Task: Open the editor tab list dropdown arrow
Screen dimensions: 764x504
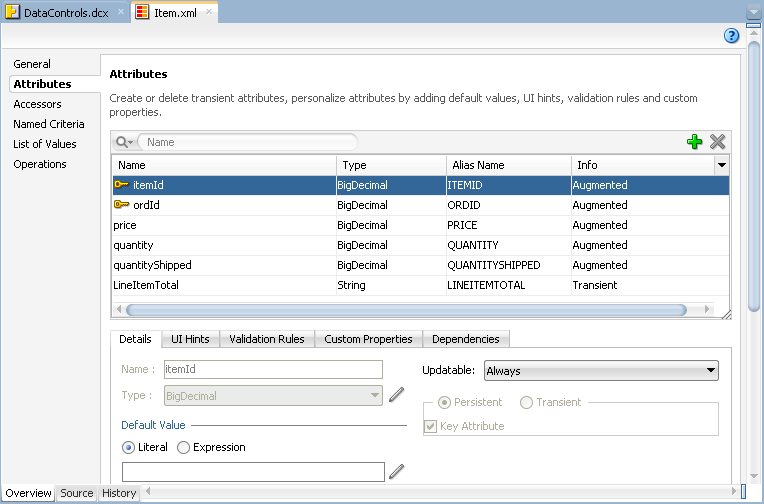Action: (x=754, y=12)
